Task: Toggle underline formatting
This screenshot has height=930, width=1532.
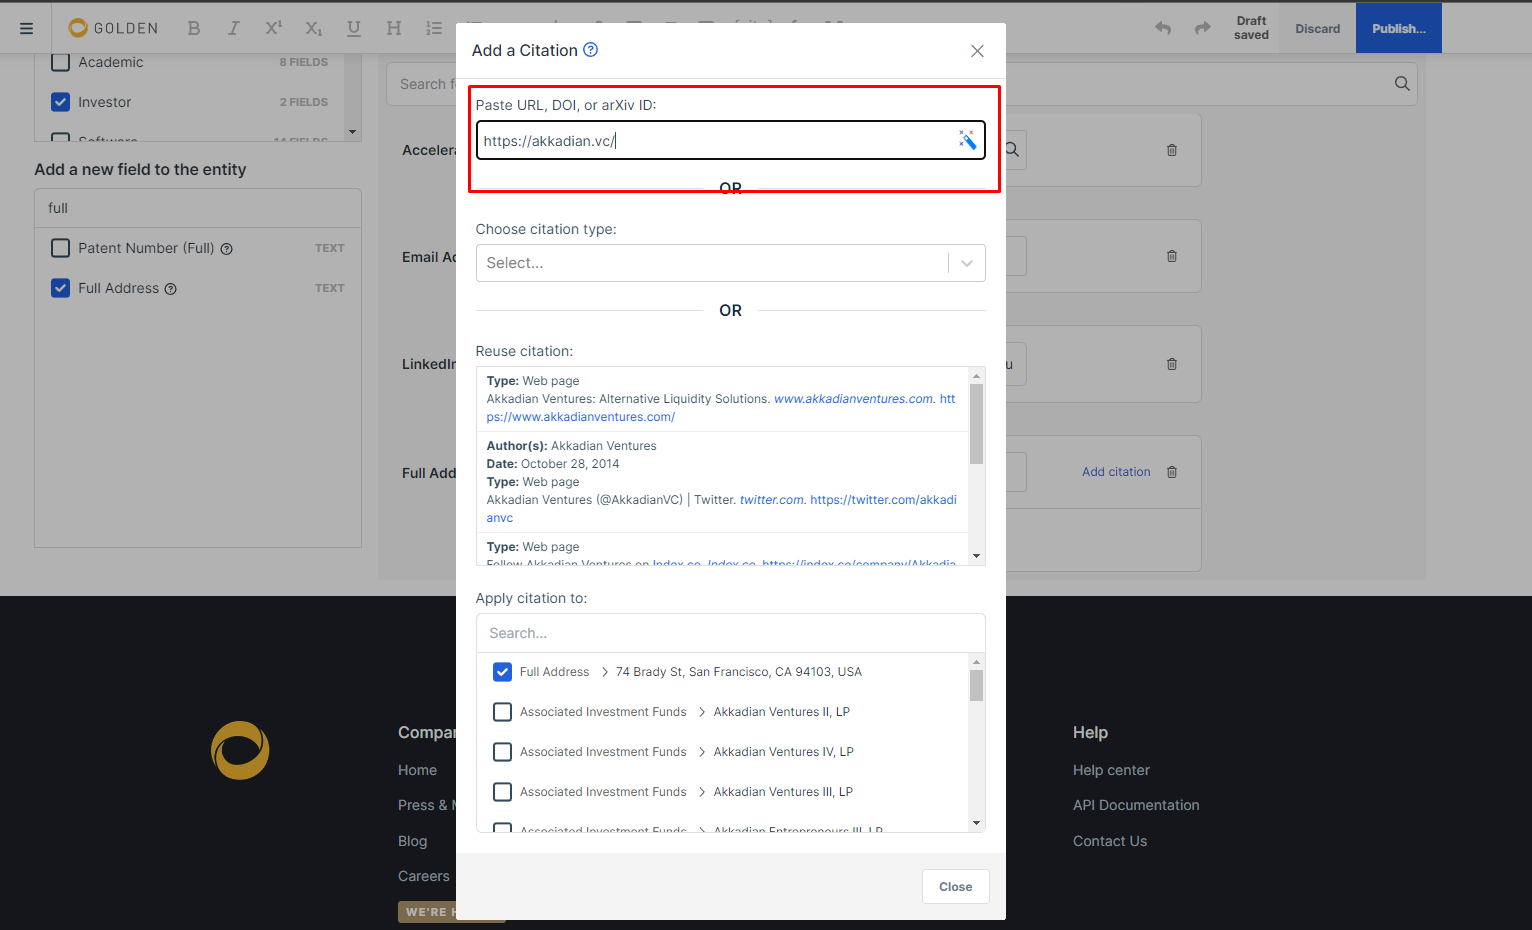Action: coord(354,28)
